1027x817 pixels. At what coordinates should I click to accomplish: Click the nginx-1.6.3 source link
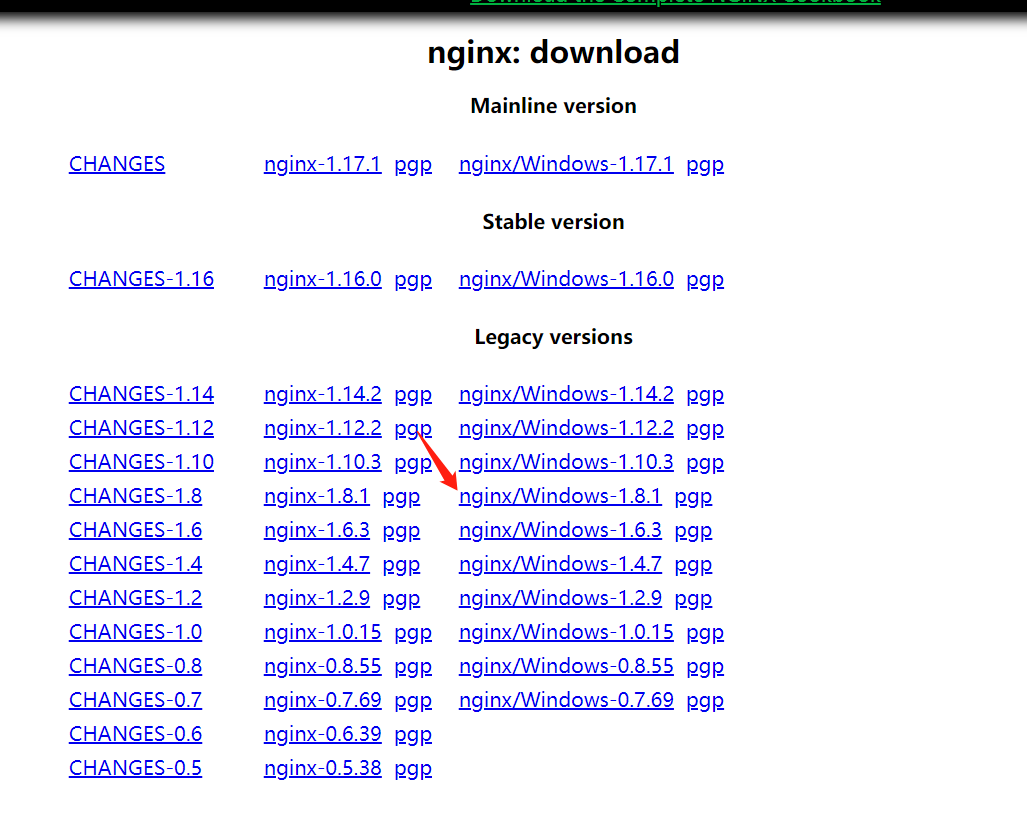coord(316,531)
